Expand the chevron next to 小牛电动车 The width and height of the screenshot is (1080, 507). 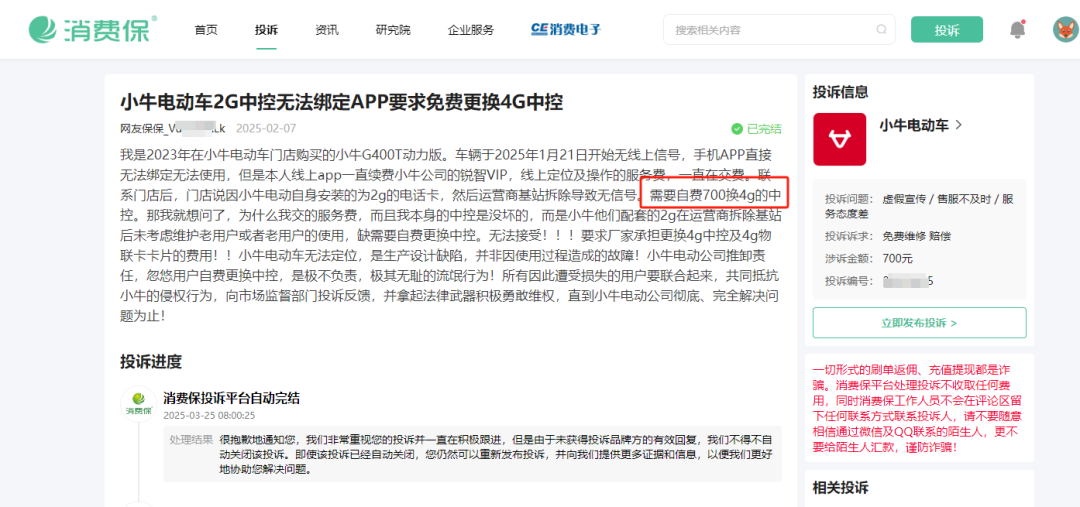(959, 125)
